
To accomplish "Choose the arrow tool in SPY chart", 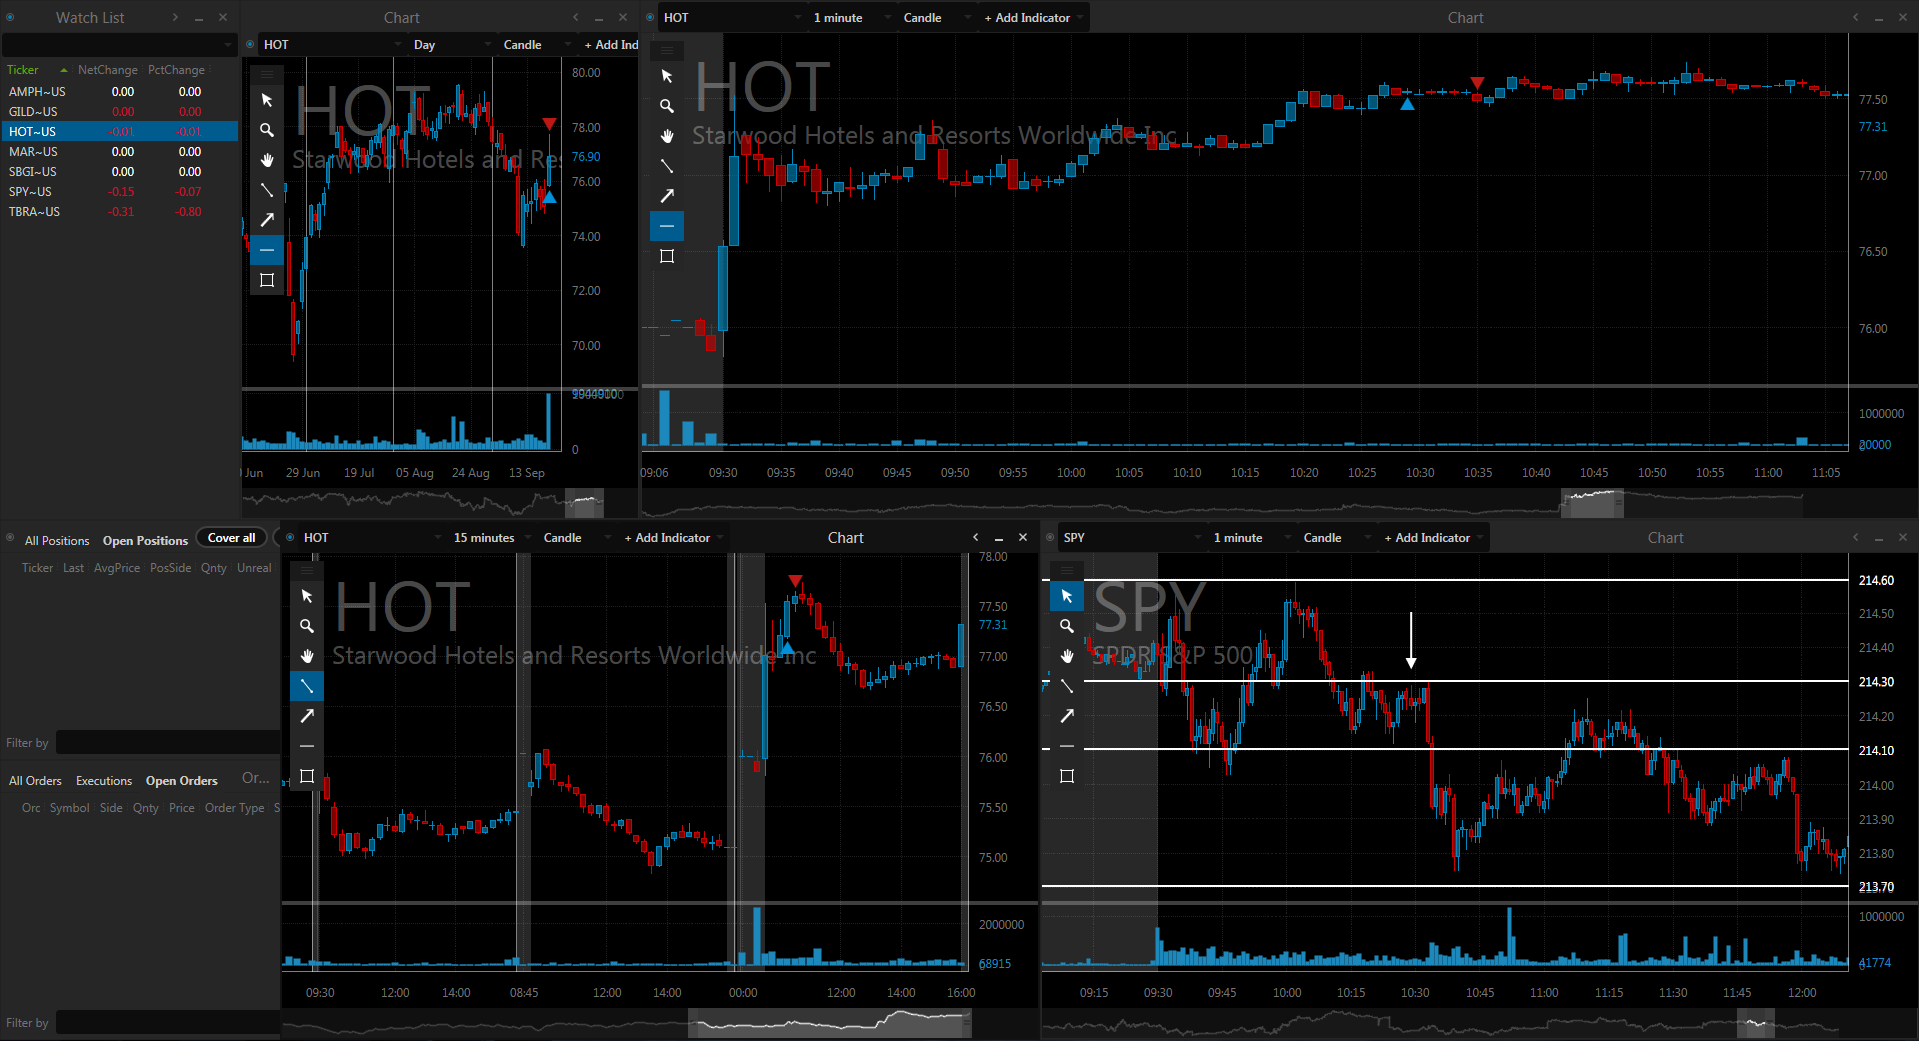I will [x=1067, y=716].
